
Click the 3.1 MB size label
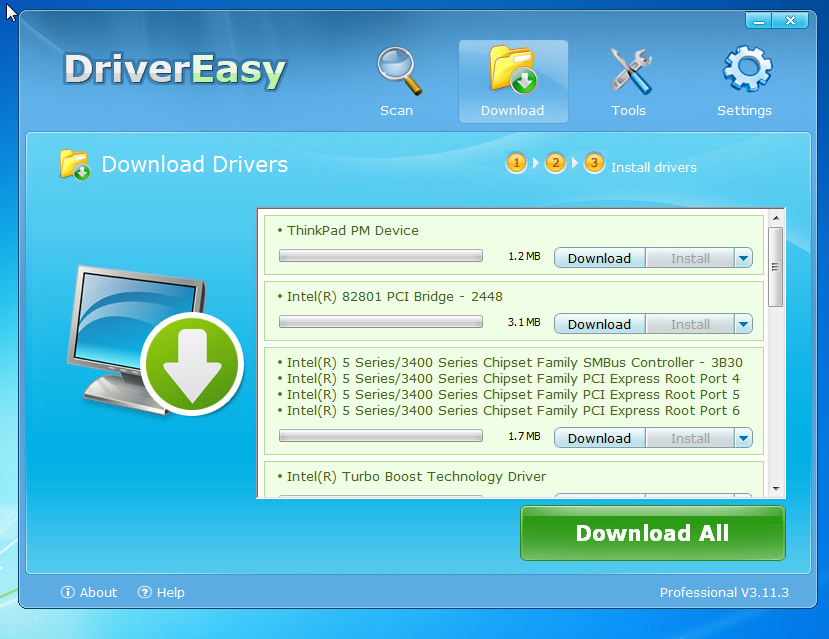pos(524,322)
